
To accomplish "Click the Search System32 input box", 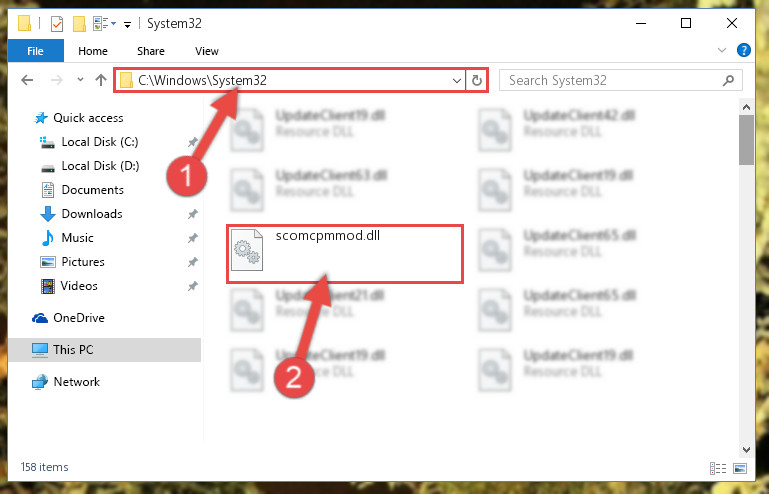I will tap(613, 80).
